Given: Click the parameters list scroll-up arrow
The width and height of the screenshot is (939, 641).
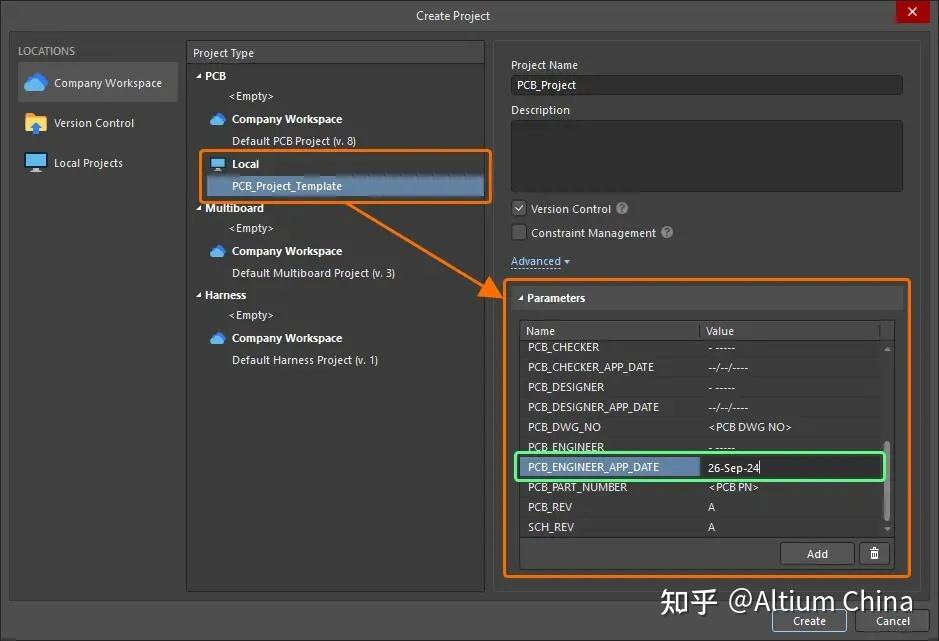Looking at the screenshot, I should click(887, 349).
